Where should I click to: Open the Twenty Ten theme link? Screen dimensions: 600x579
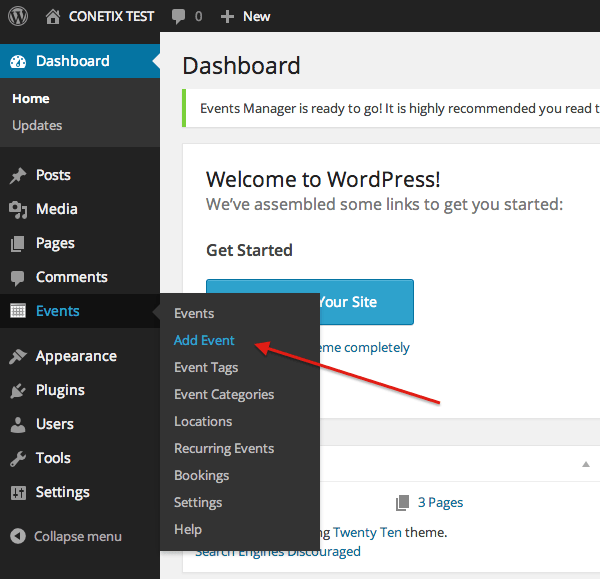click(367, 533)
